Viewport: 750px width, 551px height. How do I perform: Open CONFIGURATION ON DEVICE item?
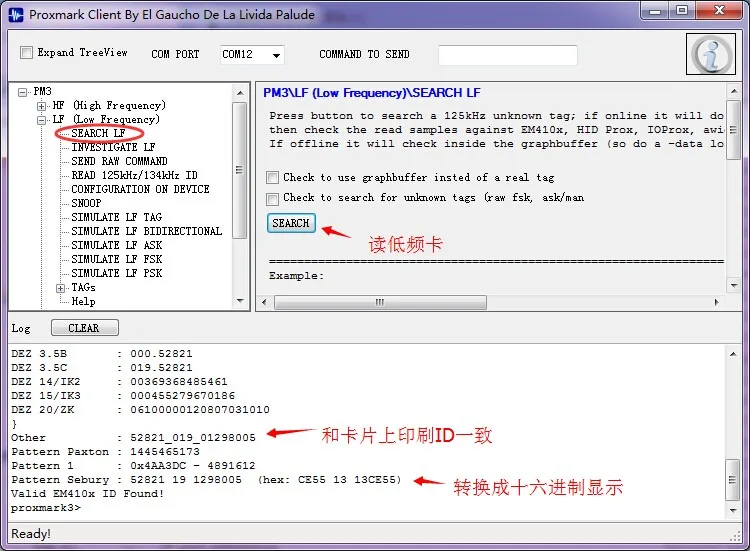(140, 189)
